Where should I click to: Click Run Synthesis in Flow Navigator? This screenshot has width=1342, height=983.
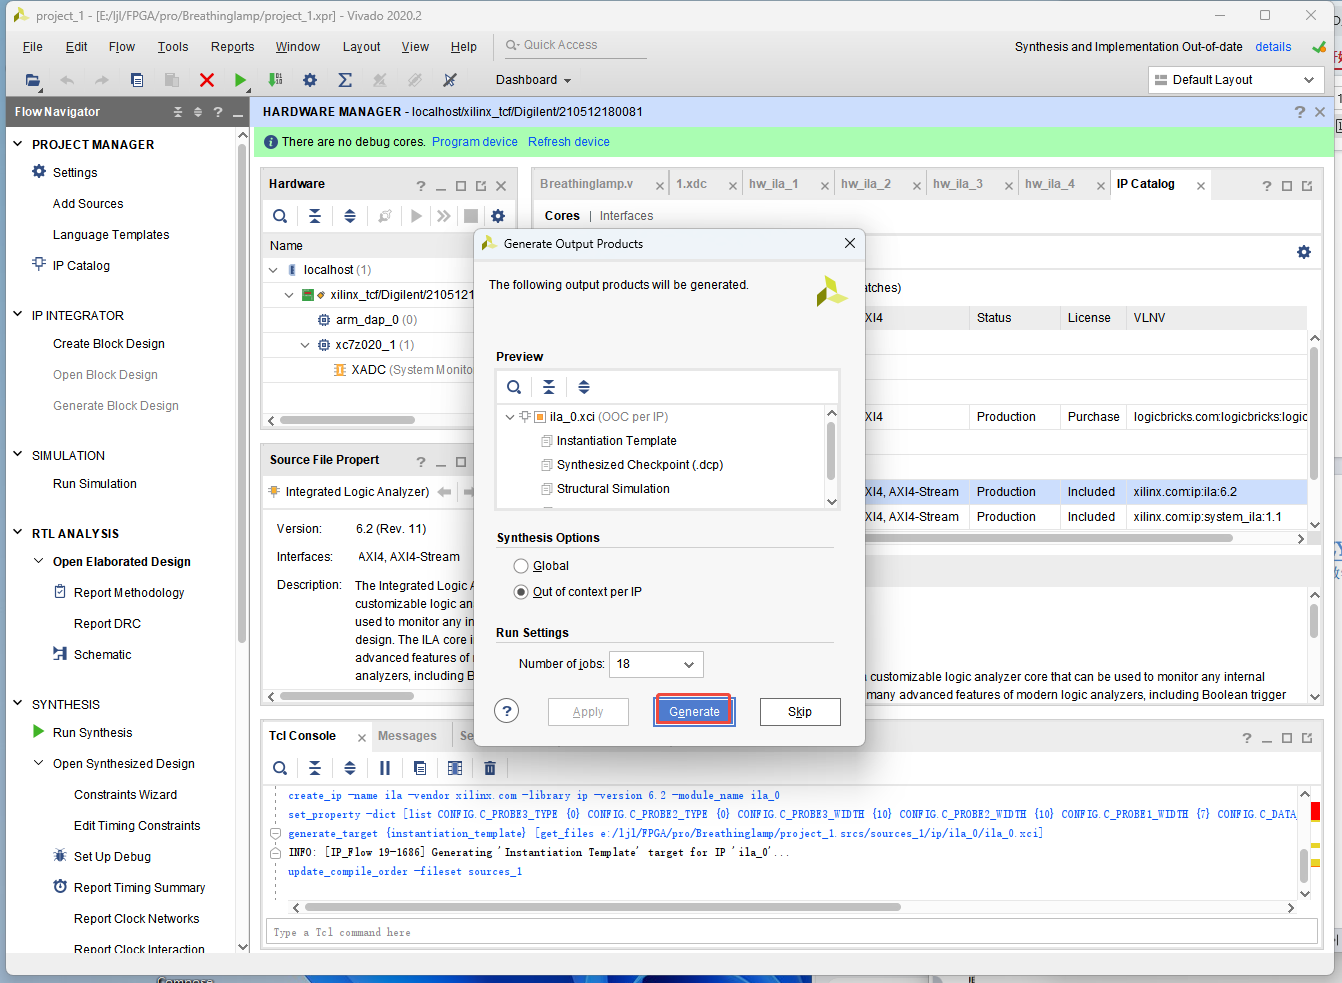coord(92,733)
